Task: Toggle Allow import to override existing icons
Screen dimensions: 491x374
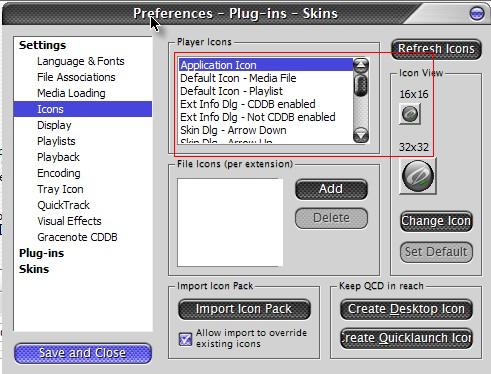Action: pos(185,339)
